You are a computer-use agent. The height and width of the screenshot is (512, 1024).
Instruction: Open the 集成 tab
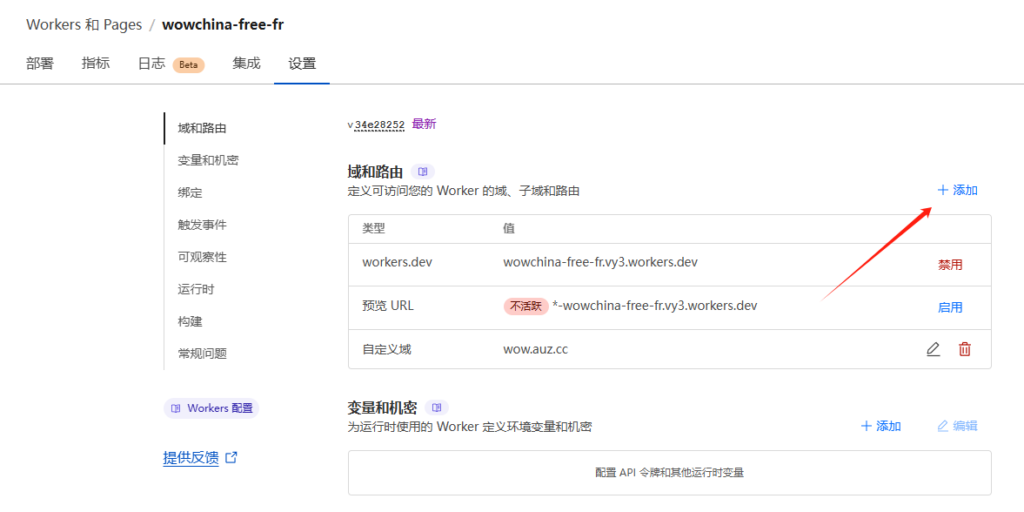(246, 63)
